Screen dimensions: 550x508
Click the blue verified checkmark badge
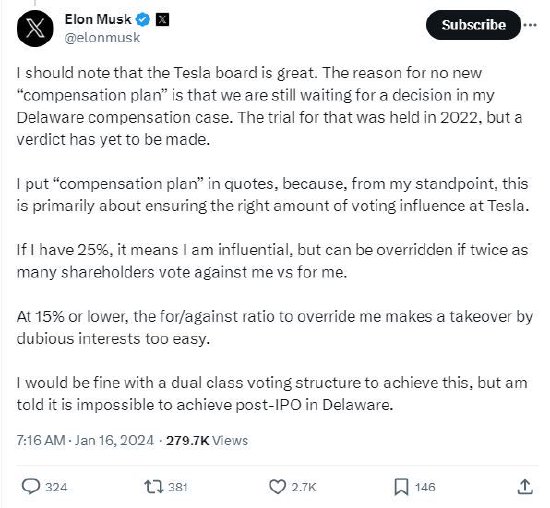(143, 20)
